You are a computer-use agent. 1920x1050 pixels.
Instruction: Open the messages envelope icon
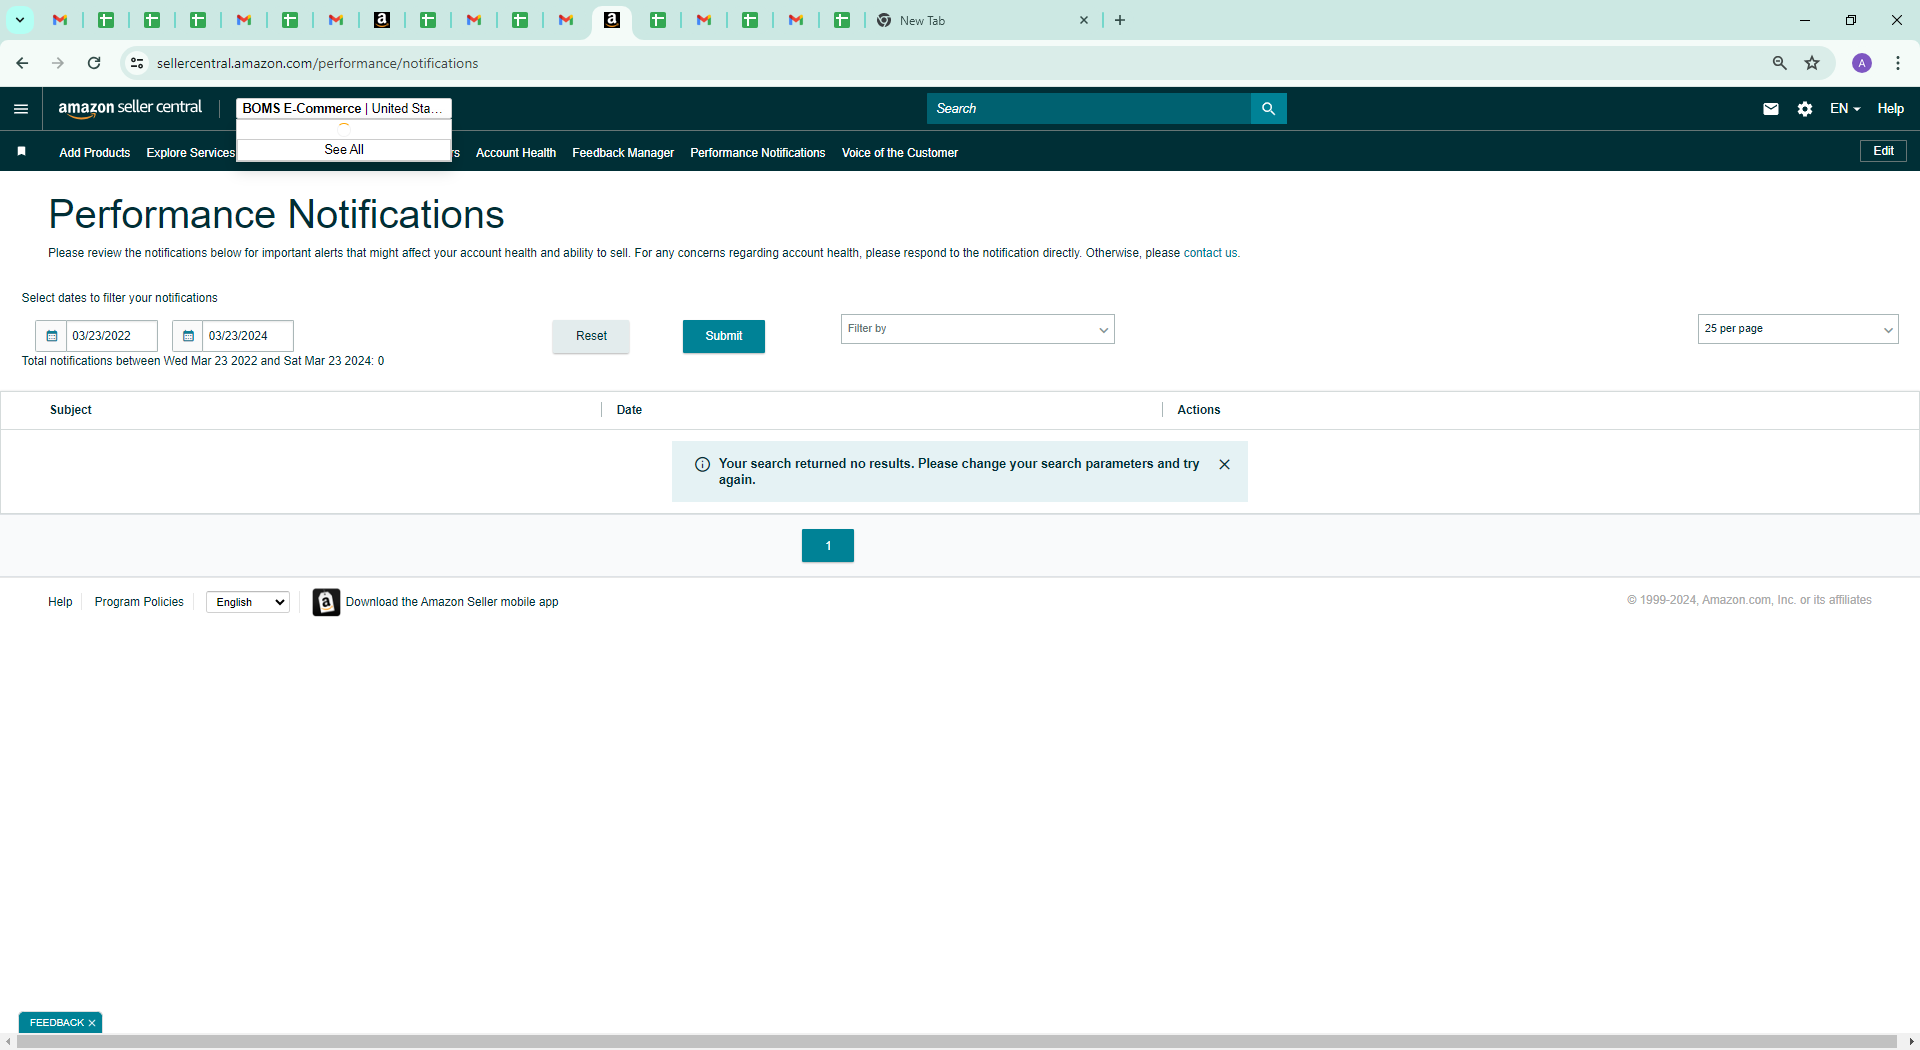tap(1770, 109)
